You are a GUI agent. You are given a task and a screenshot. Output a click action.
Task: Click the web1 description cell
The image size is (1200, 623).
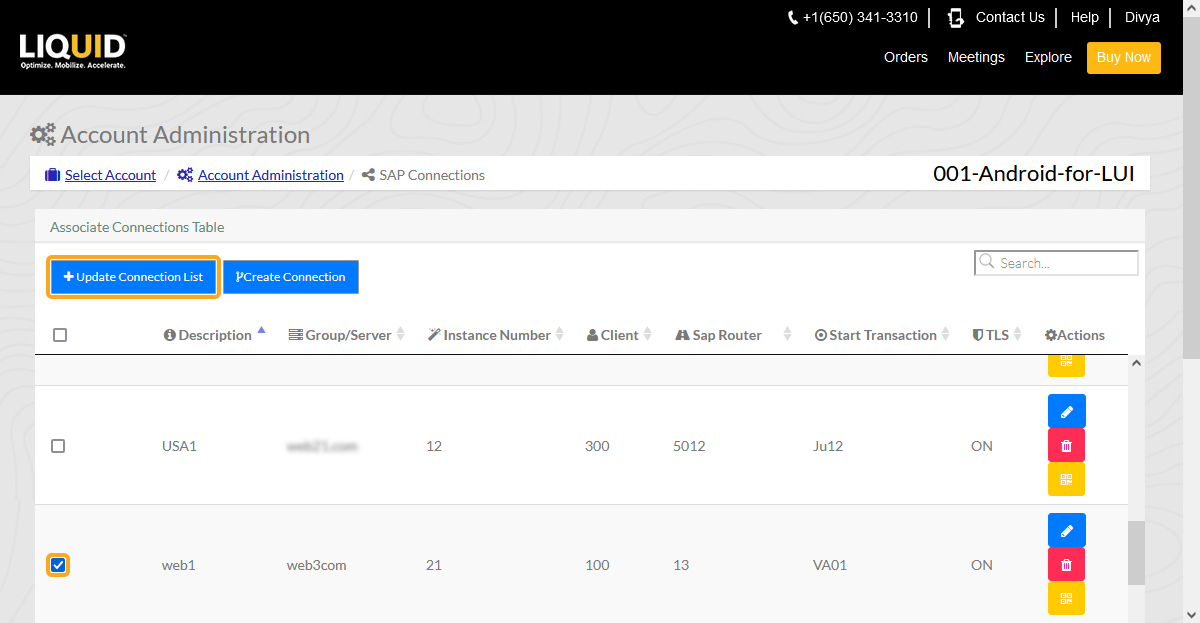pyautogui.click(x=179, y=565)
